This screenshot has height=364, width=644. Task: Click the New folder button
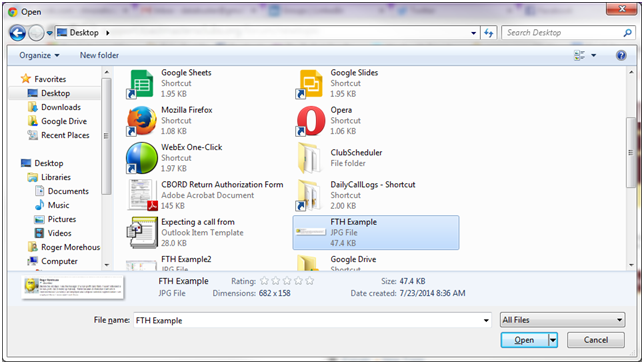pos(99,55)
